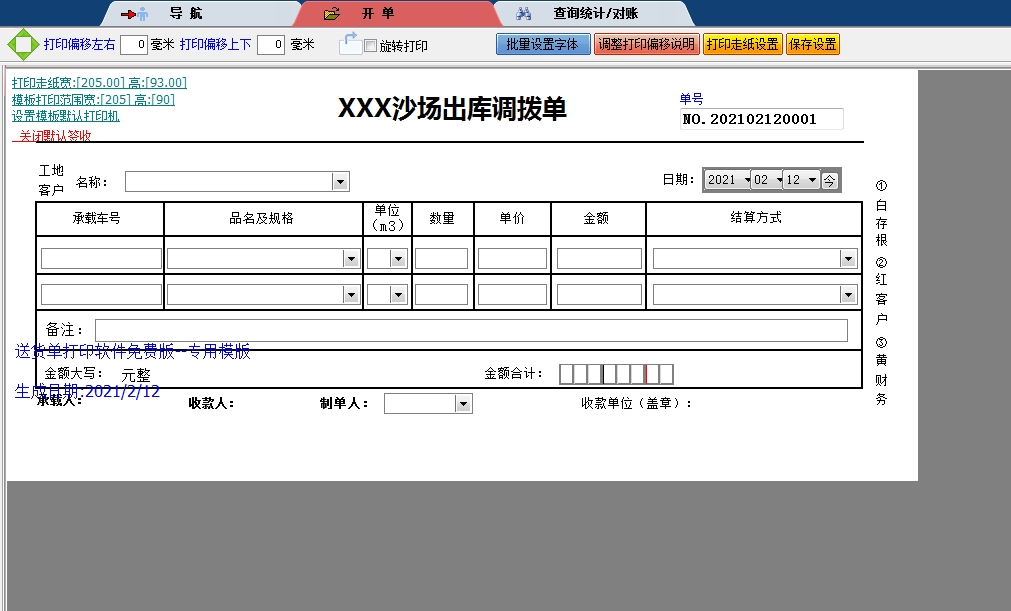Open the 打印走纸设置 button
The image size is (1011, 611).
pos(742,45)
